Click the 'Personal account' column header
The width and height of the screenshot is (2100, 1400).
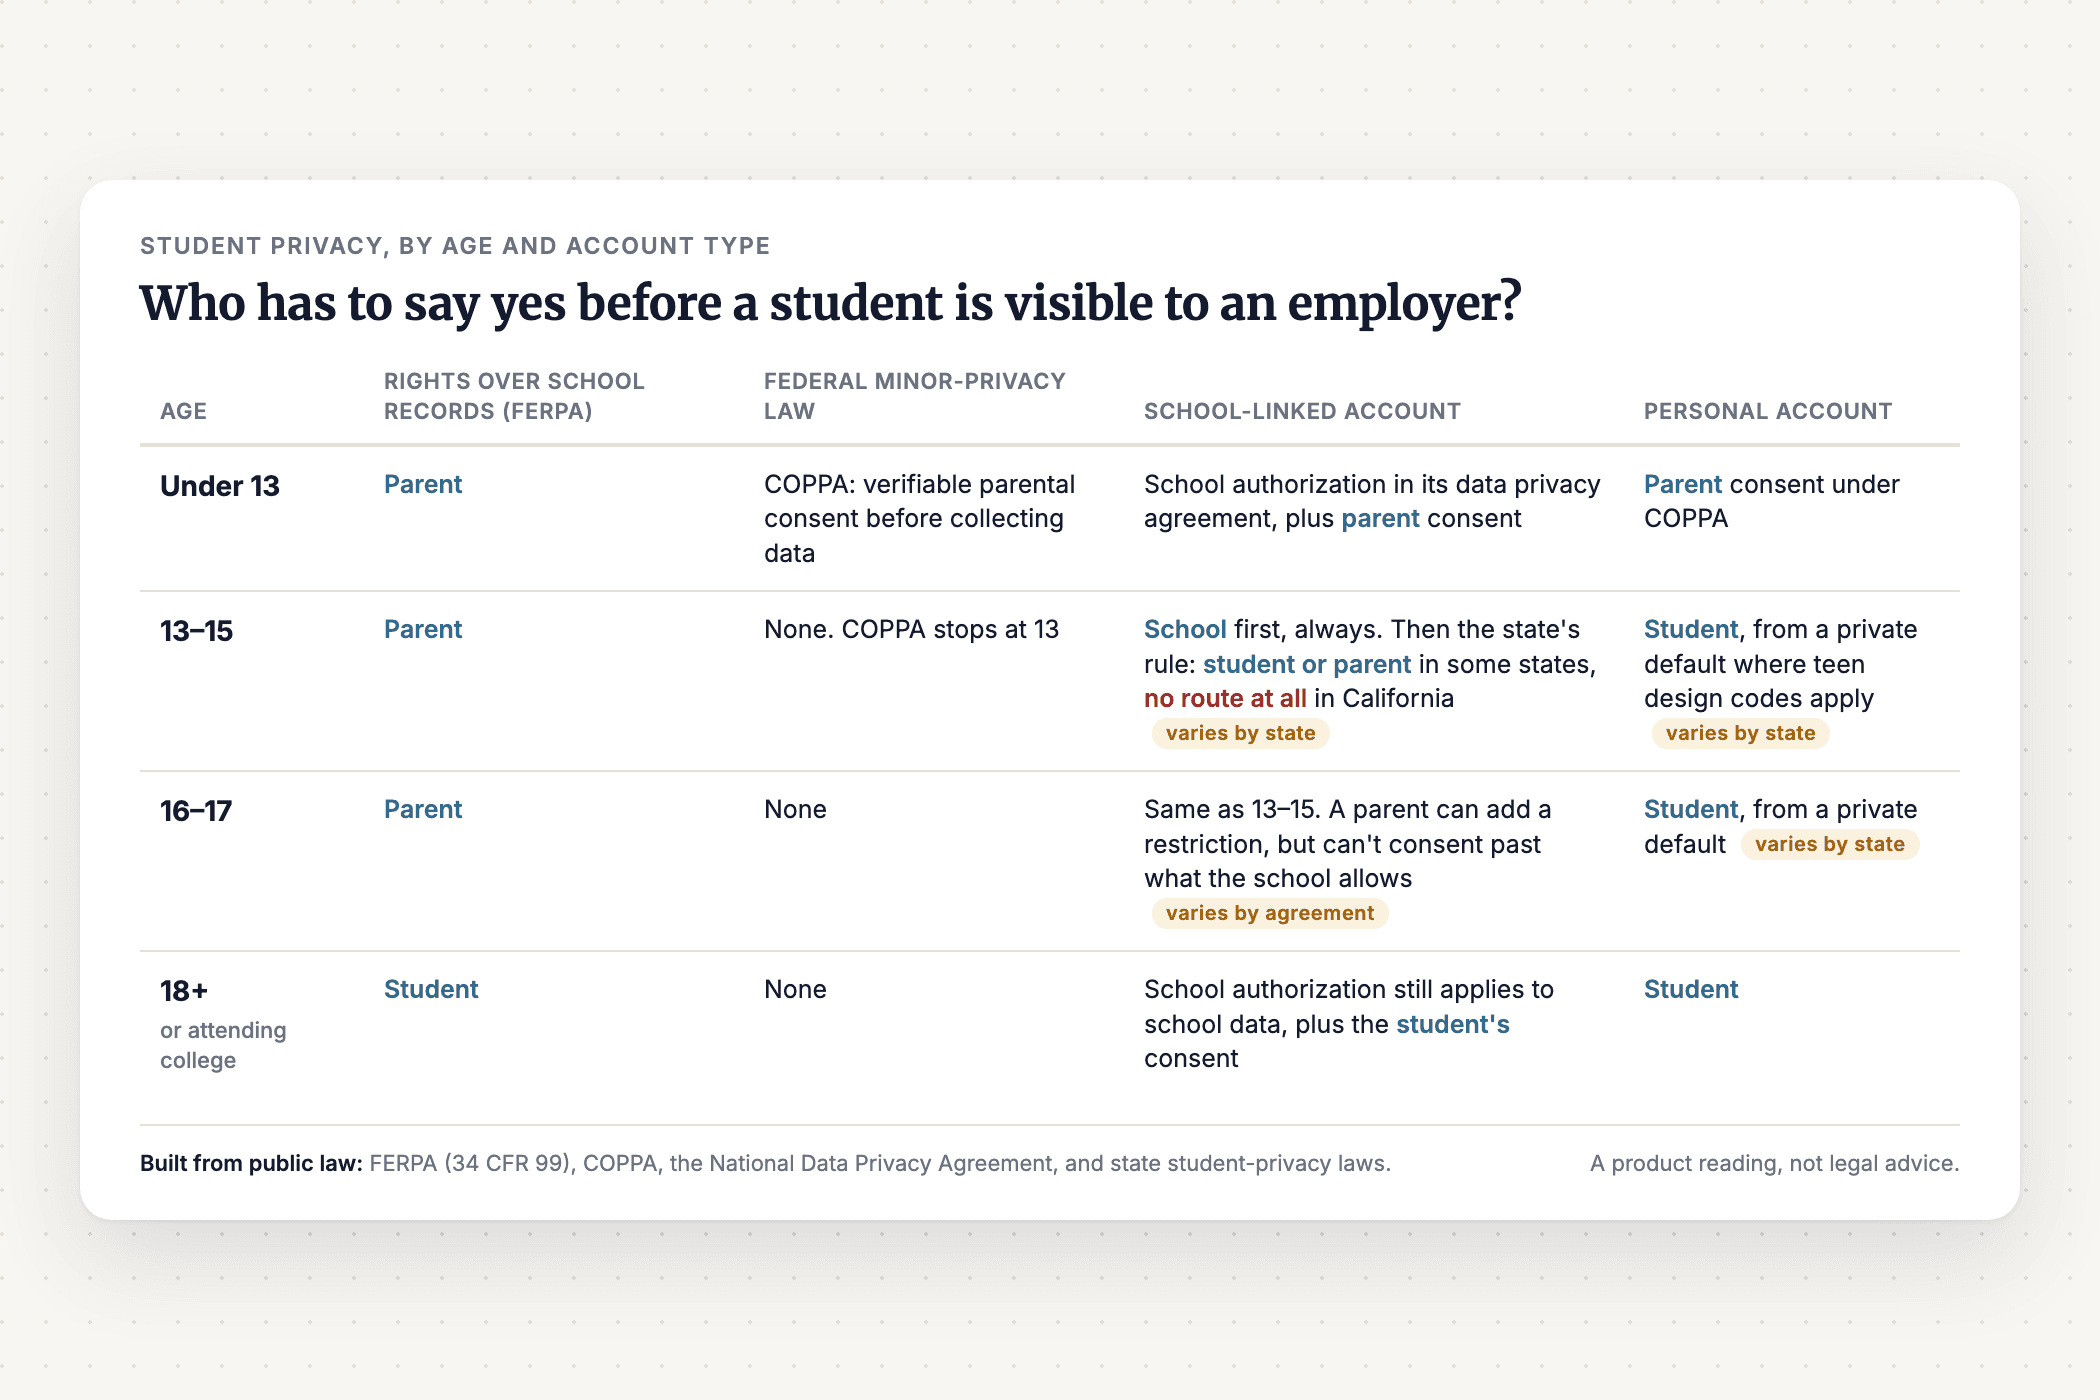(x=1768, y=411)
